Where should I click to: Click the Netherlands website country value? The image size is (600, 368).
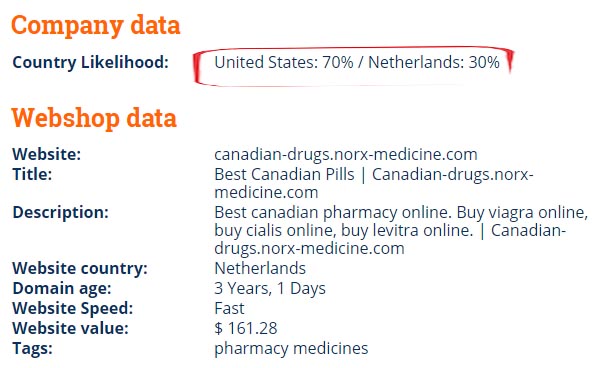coord(260,268)
